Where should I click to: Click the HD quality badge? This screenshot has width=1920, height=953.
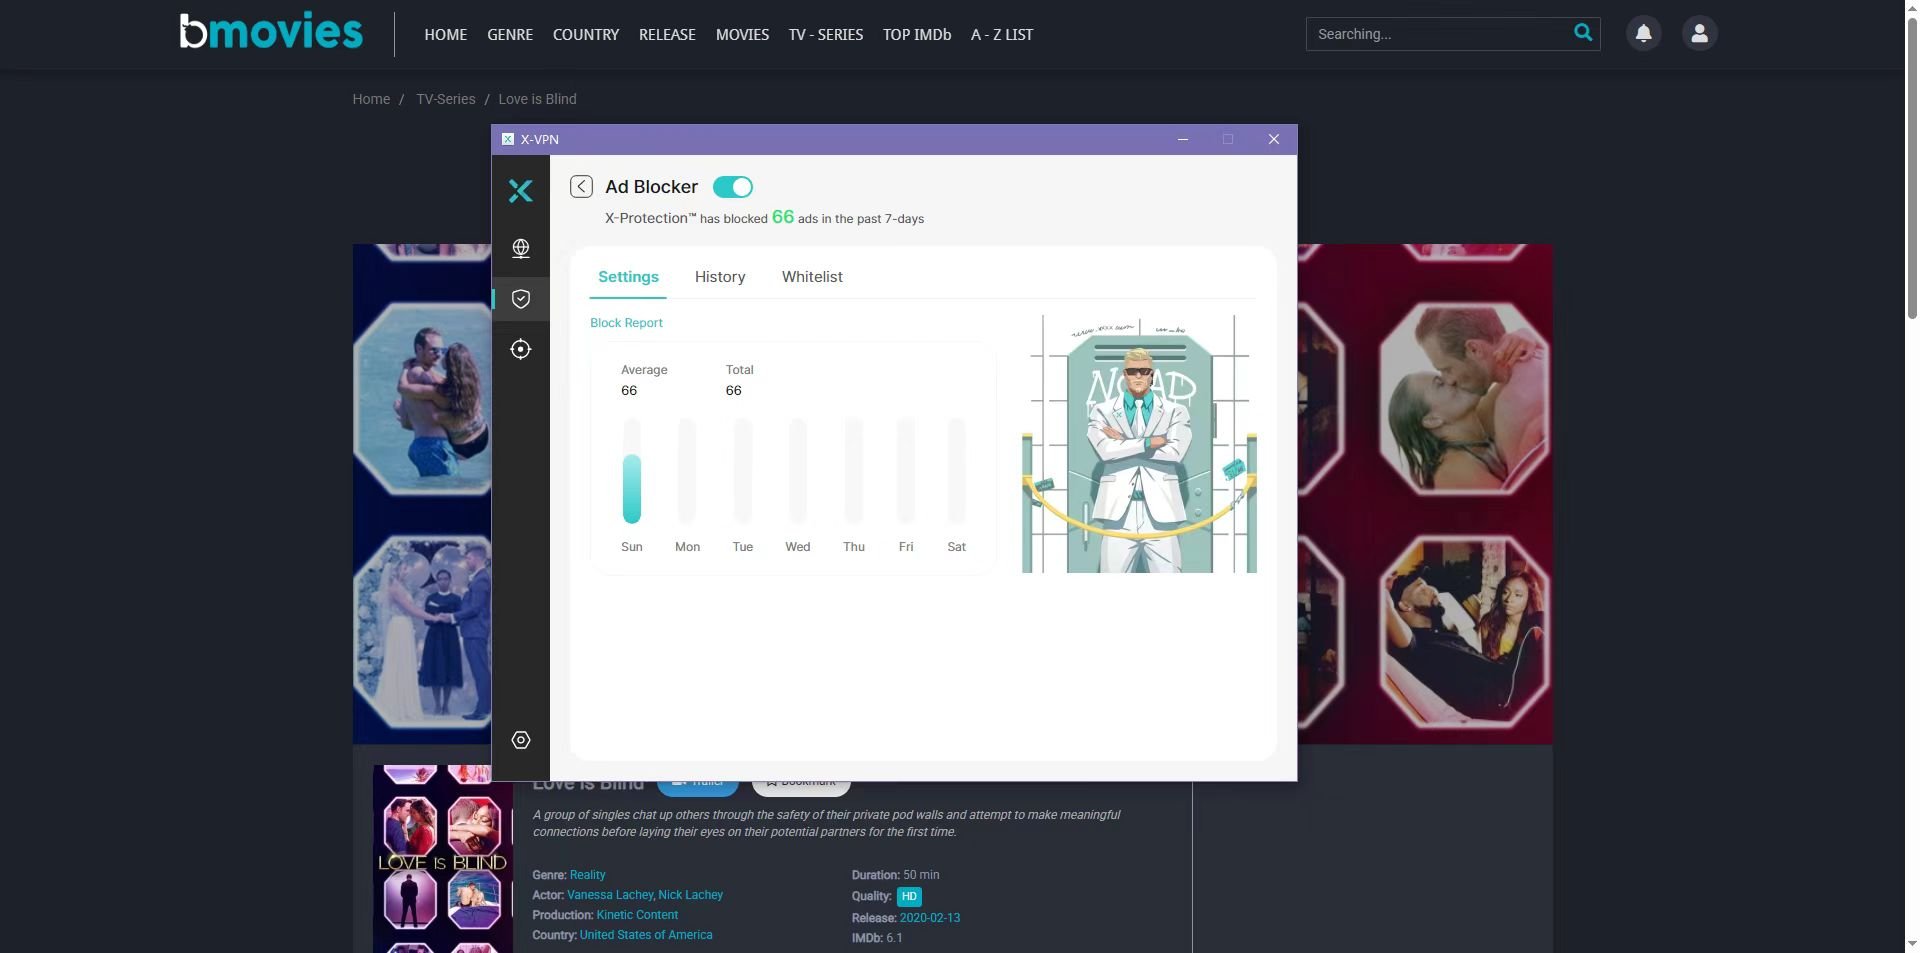click(x=909, y=897)
